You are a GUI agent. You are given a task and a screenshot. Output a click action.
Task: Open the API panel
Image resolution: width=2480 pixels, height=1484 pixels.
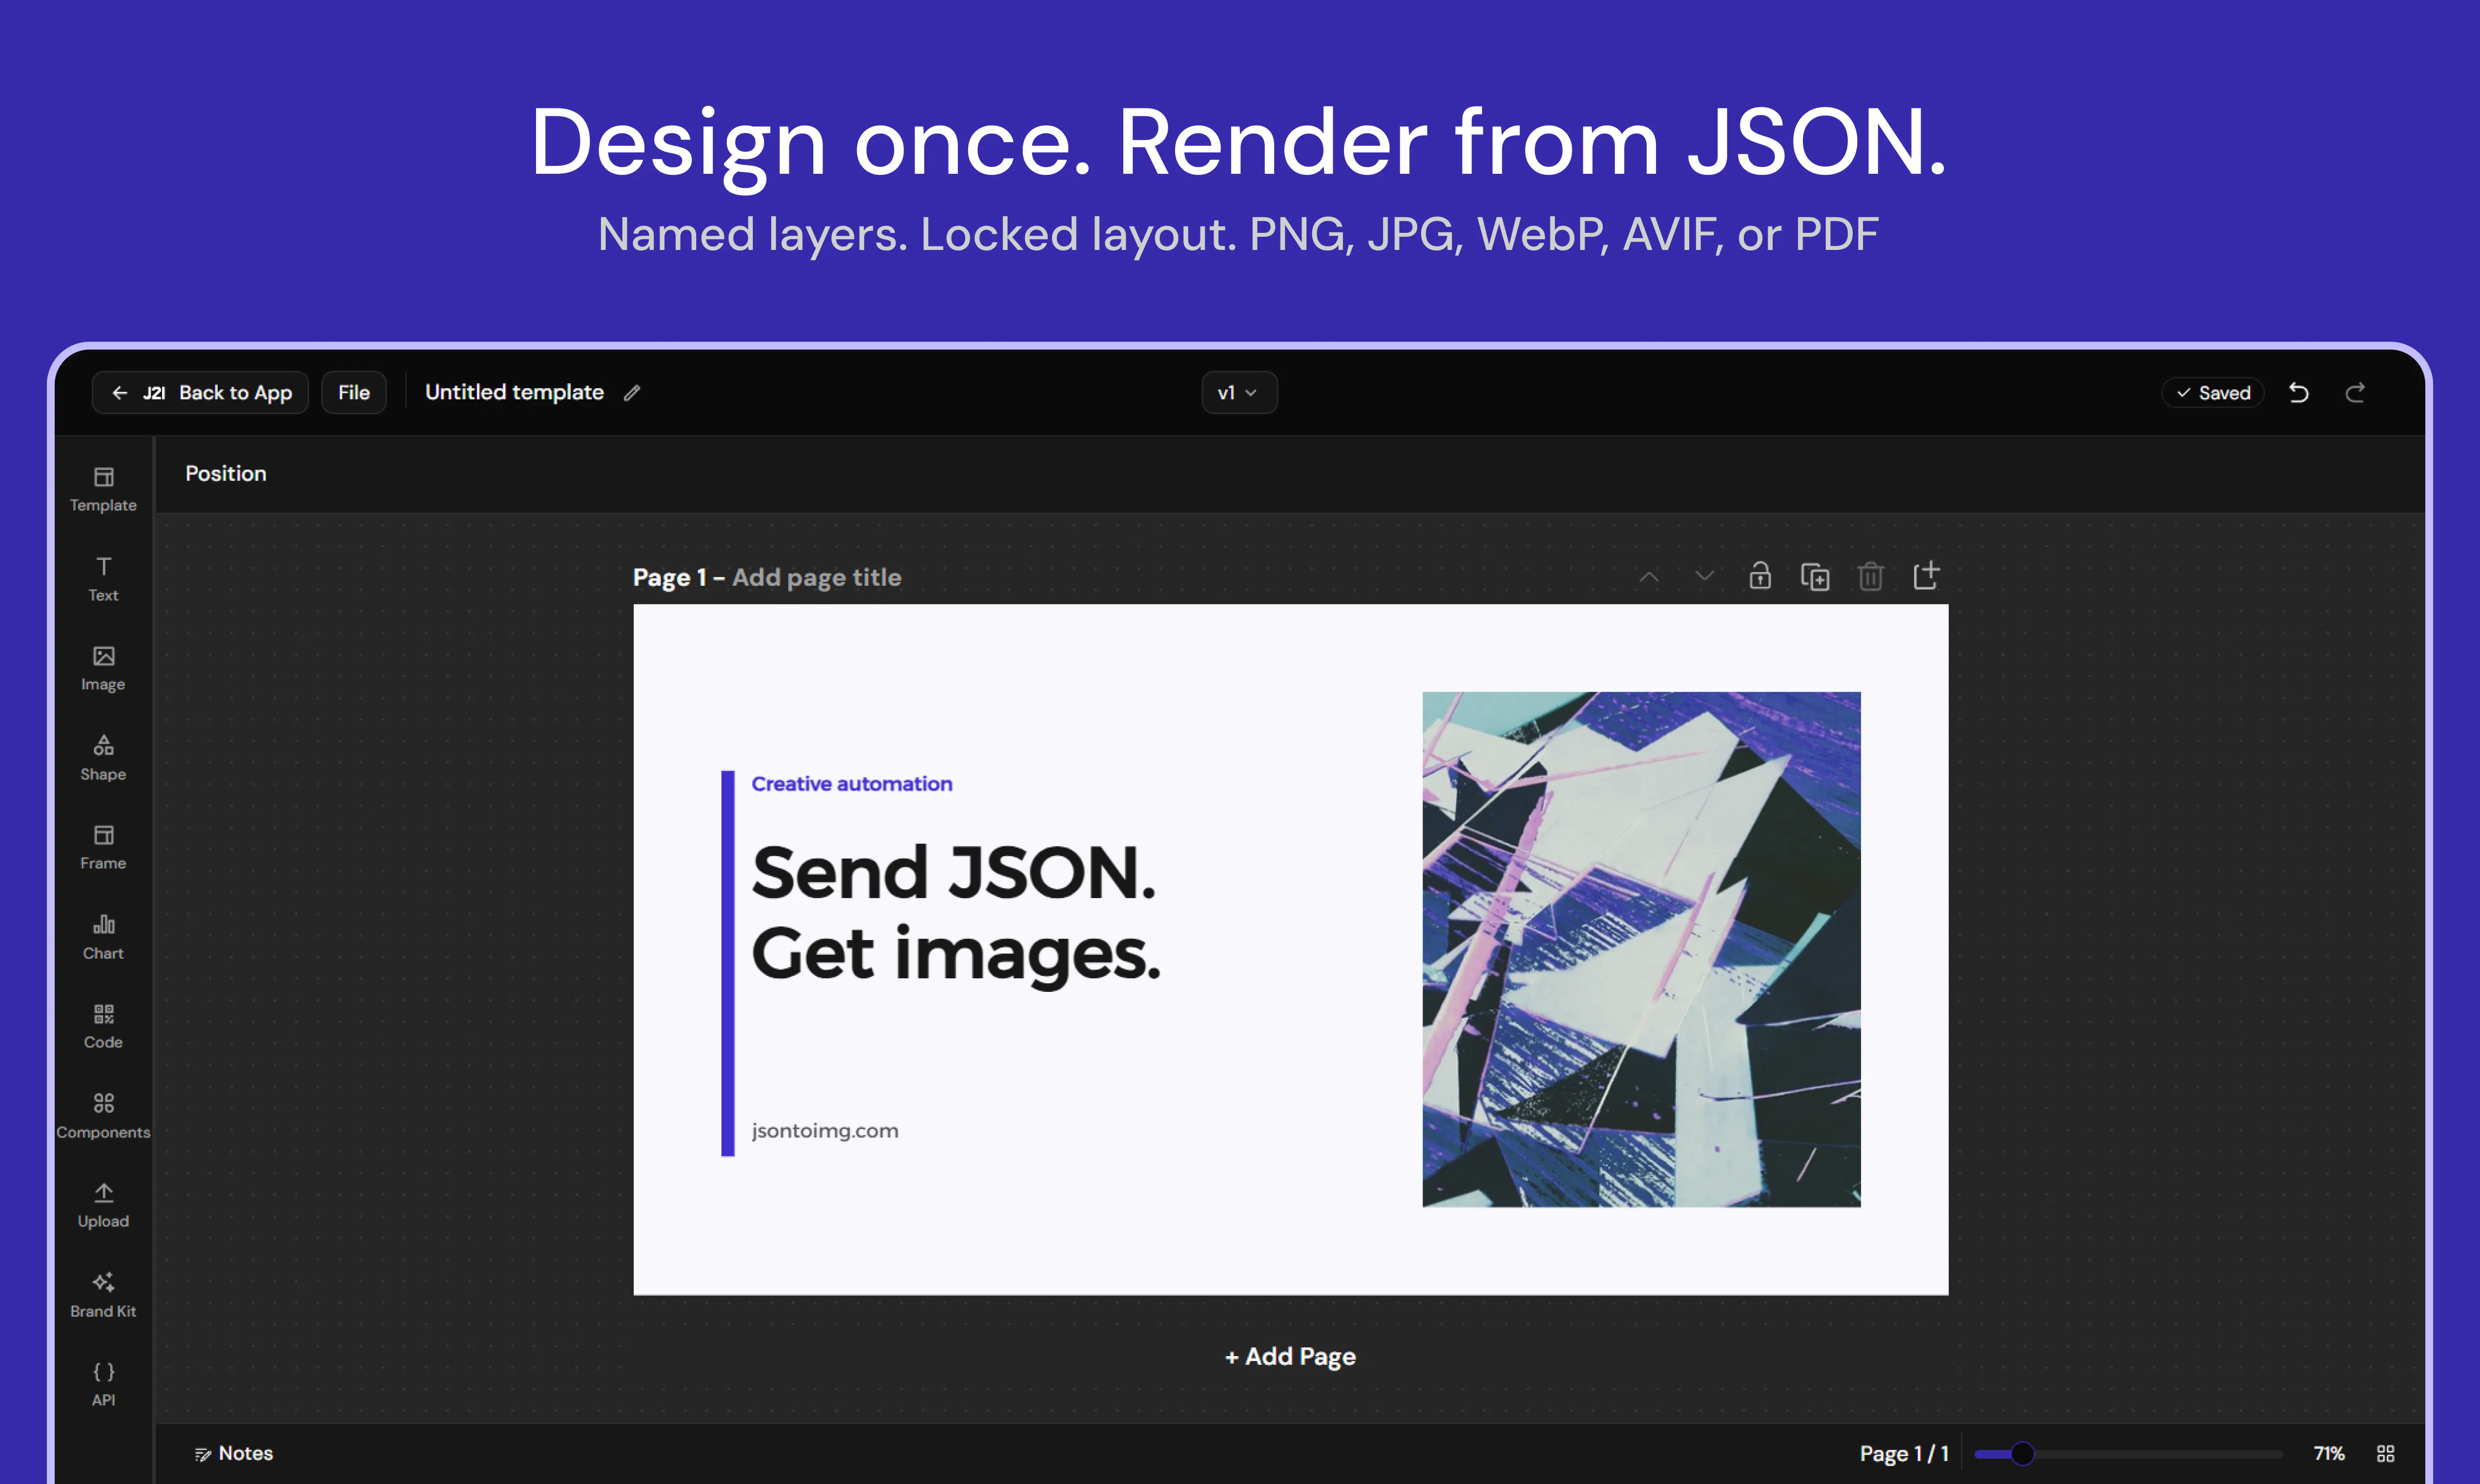click(103, 1384)
